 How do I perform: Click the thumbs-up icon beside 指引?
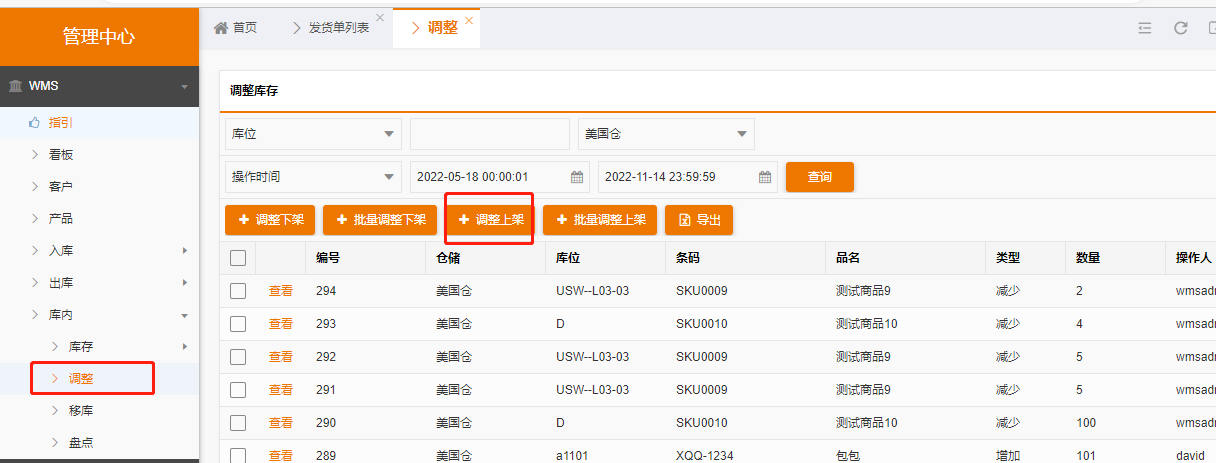point(34,122)
